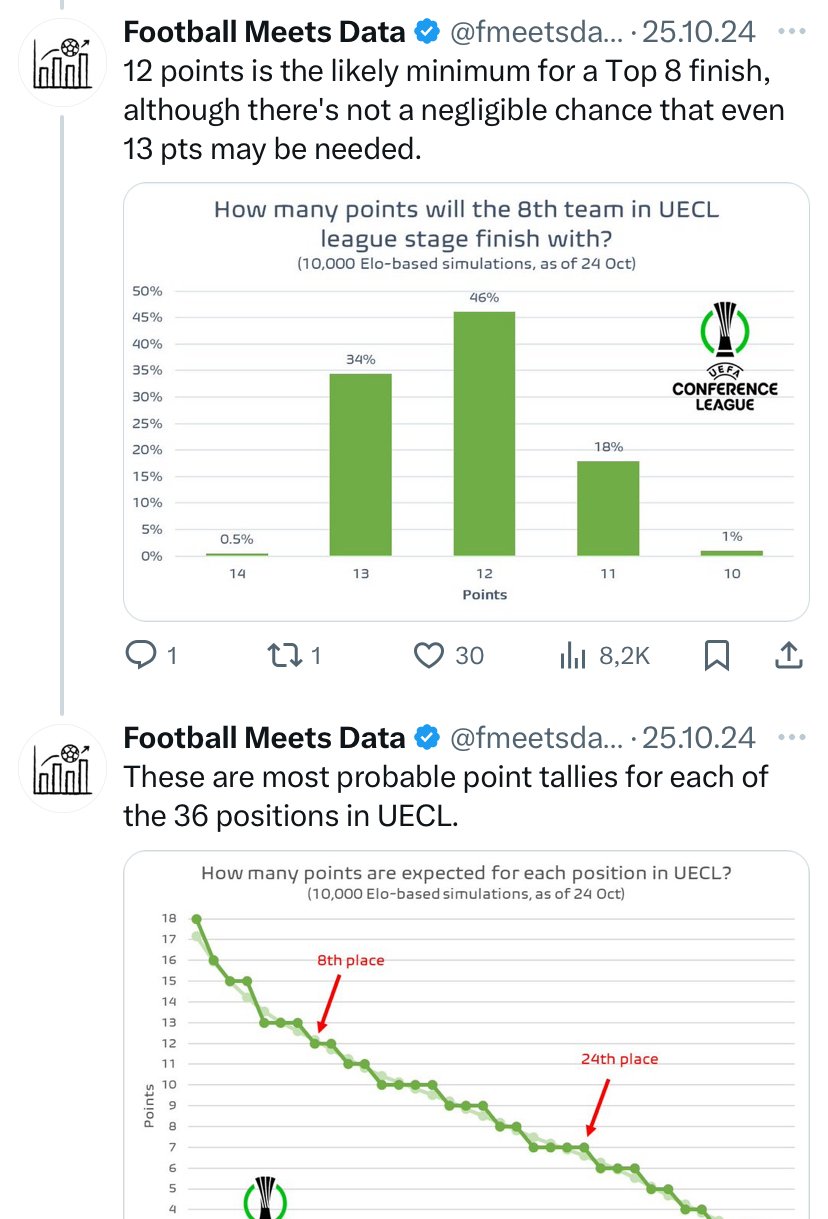Open the 8th team points bar chart image
This screenshot has width=828, height=1219.
[x=466, y=402]
